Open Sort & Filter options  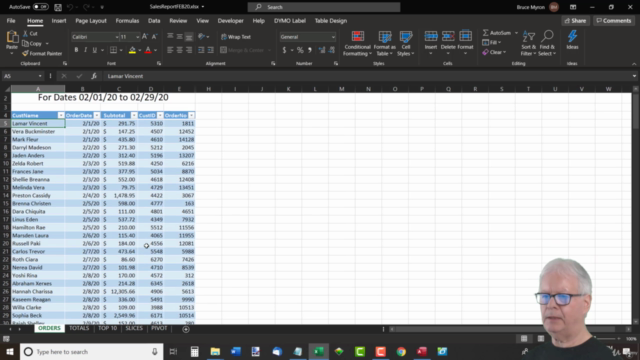coord(529,43)
